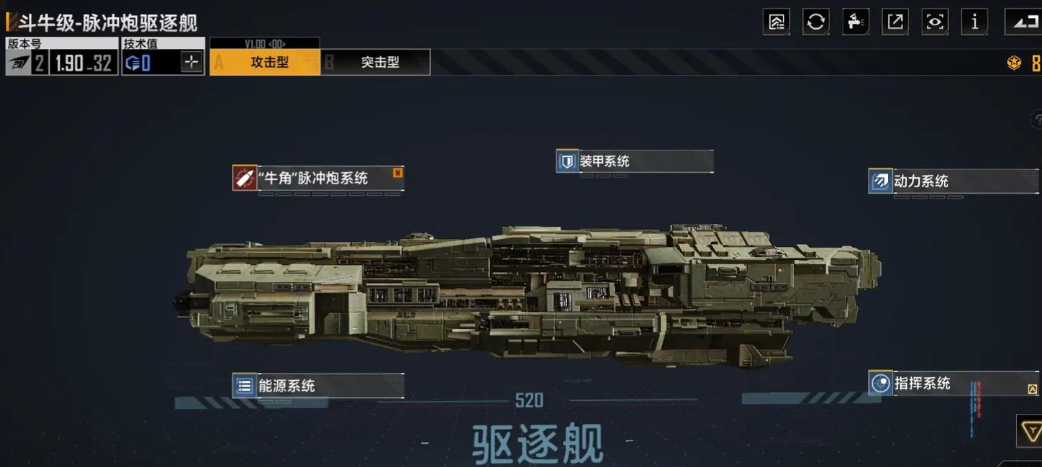Click the share export arrow icon
This screenshot has width=1042, height=467.
895,22
